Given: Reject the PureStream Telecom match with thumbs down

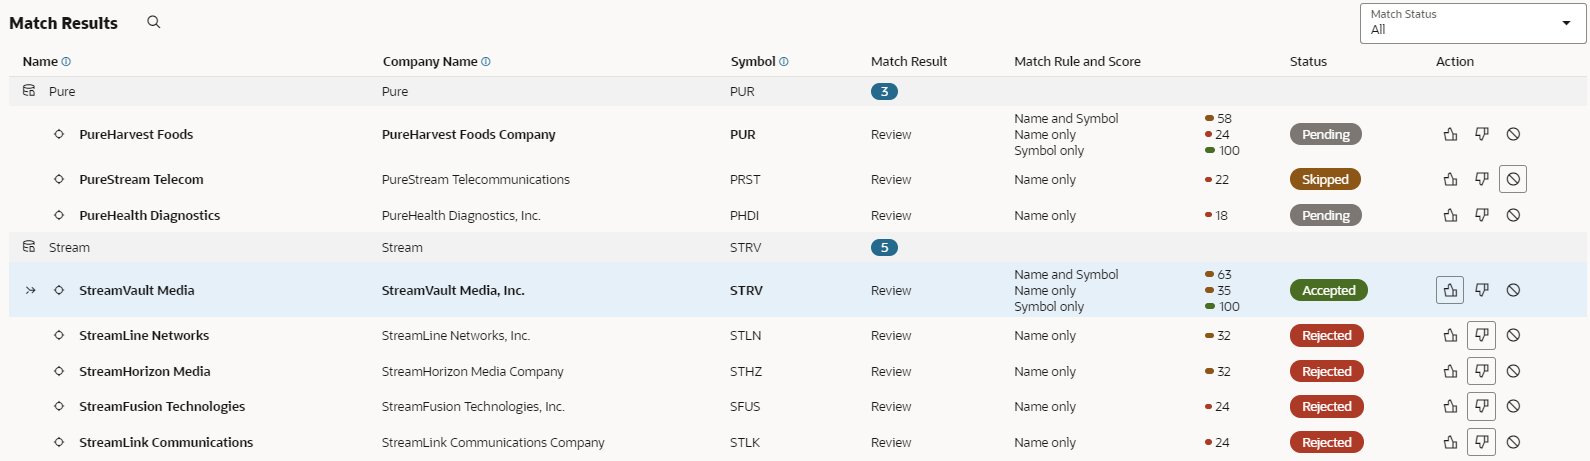Looking at the screenshot, I should click(x=1482, y=180).
